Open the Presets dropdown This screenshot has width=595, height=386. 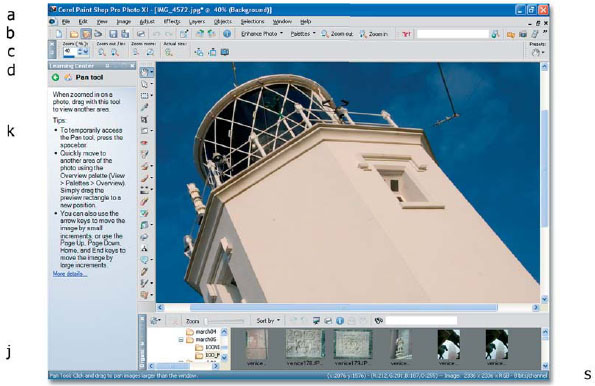tap(537, 52)
